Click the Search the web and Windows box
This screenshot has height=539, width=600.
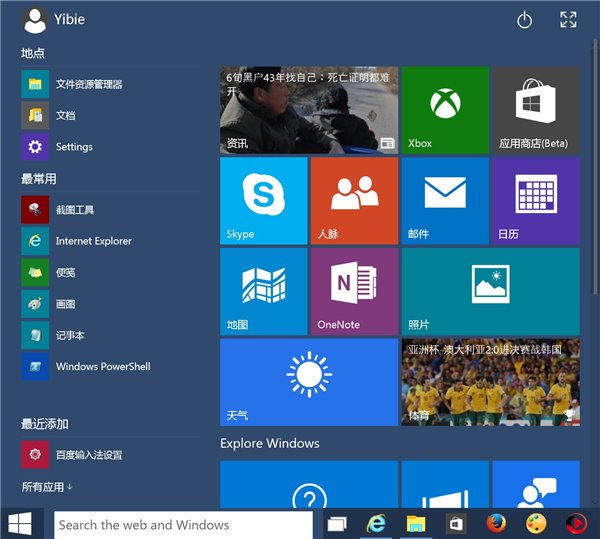pos(183,525)
